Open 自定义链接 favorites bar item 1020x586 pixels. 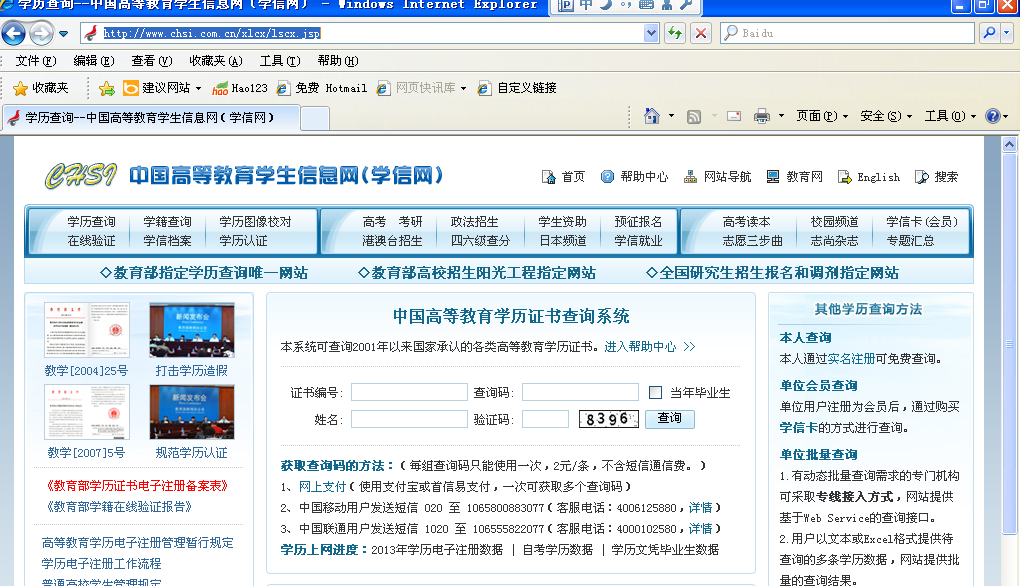point(517,88)
